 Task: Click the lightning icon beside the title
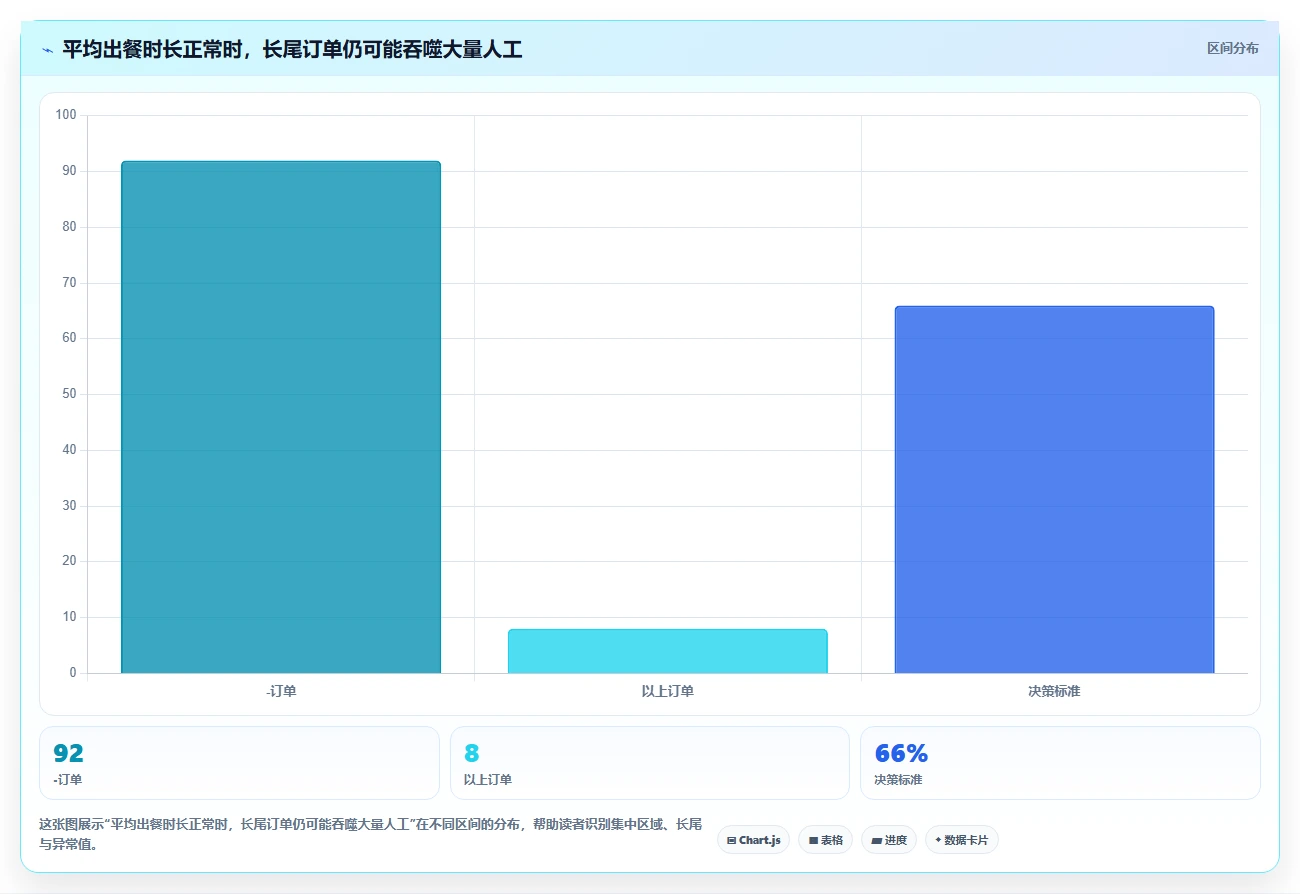[x=47, y=49]
